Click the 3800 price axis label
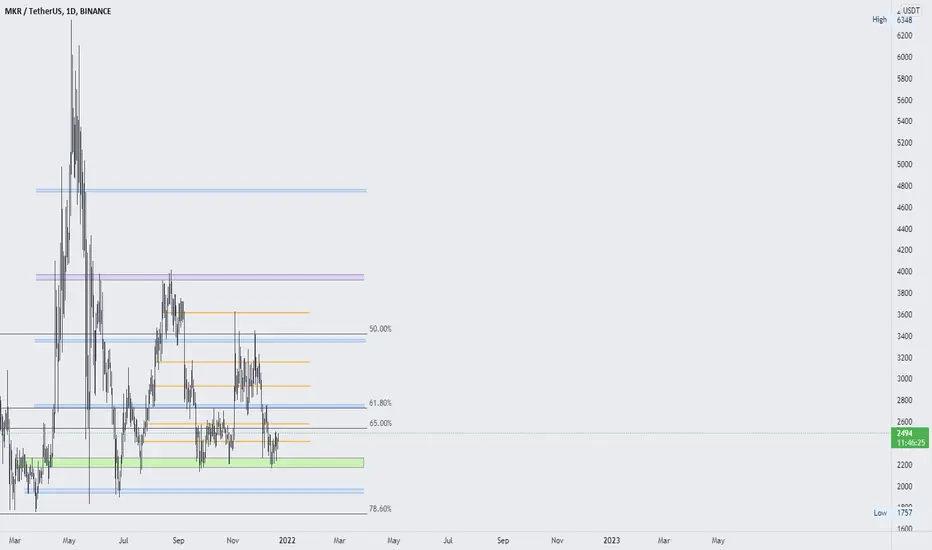This screenshot has width=932, height=550. coord(904,293)
